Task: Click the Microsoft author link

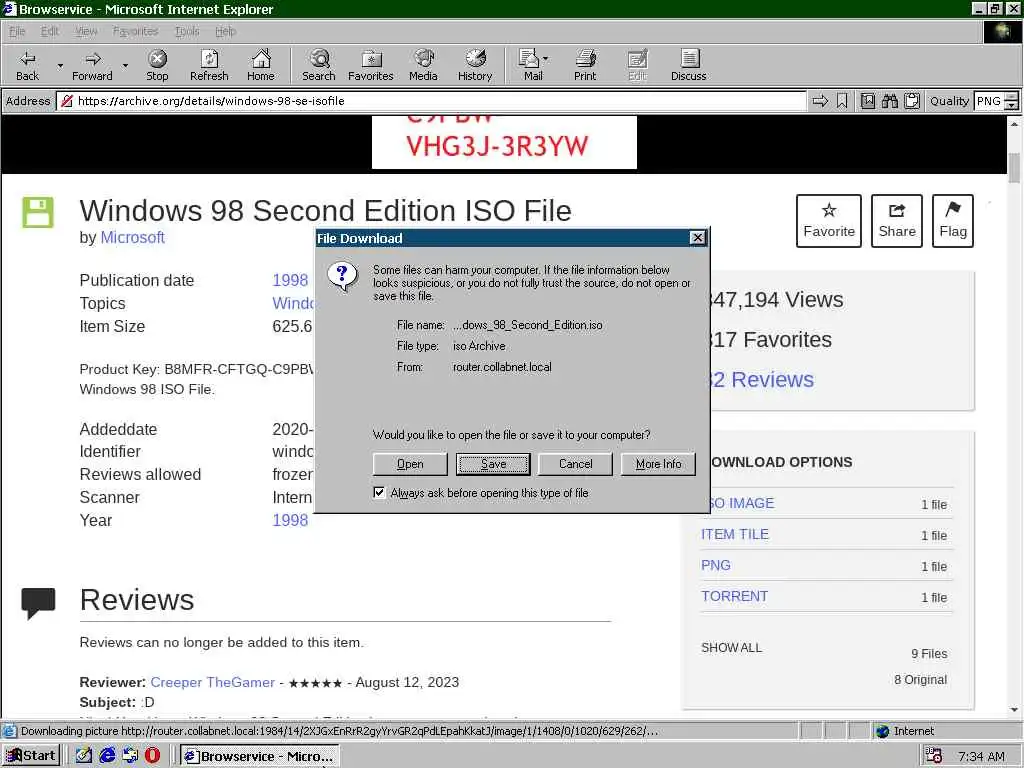Action: pyautogui.click(x=133, y=237)
